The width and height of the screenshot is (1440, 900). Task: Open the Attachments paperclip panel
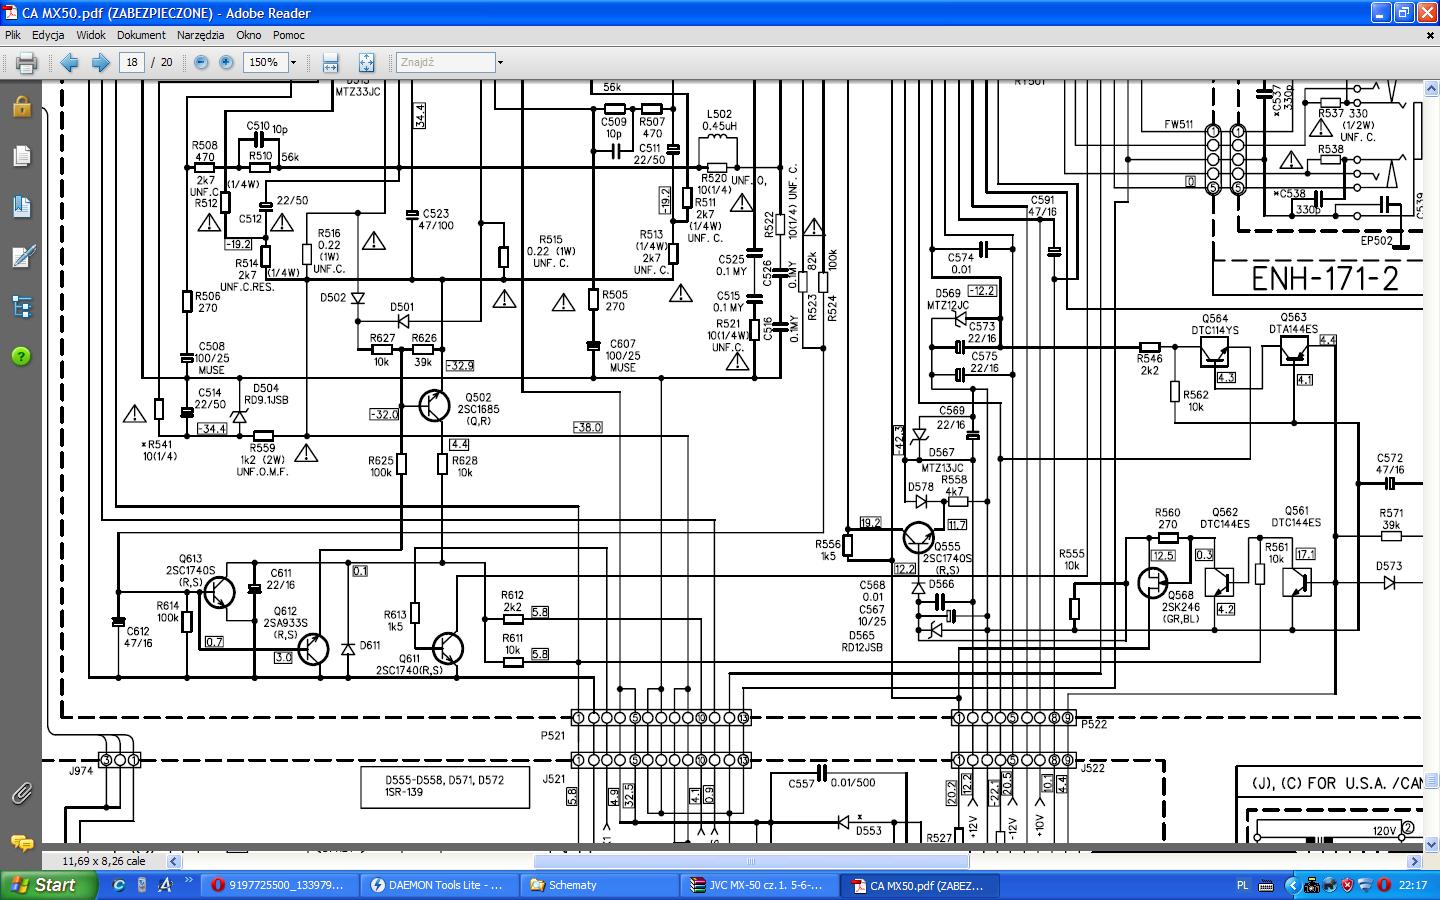tap(21, 794)
